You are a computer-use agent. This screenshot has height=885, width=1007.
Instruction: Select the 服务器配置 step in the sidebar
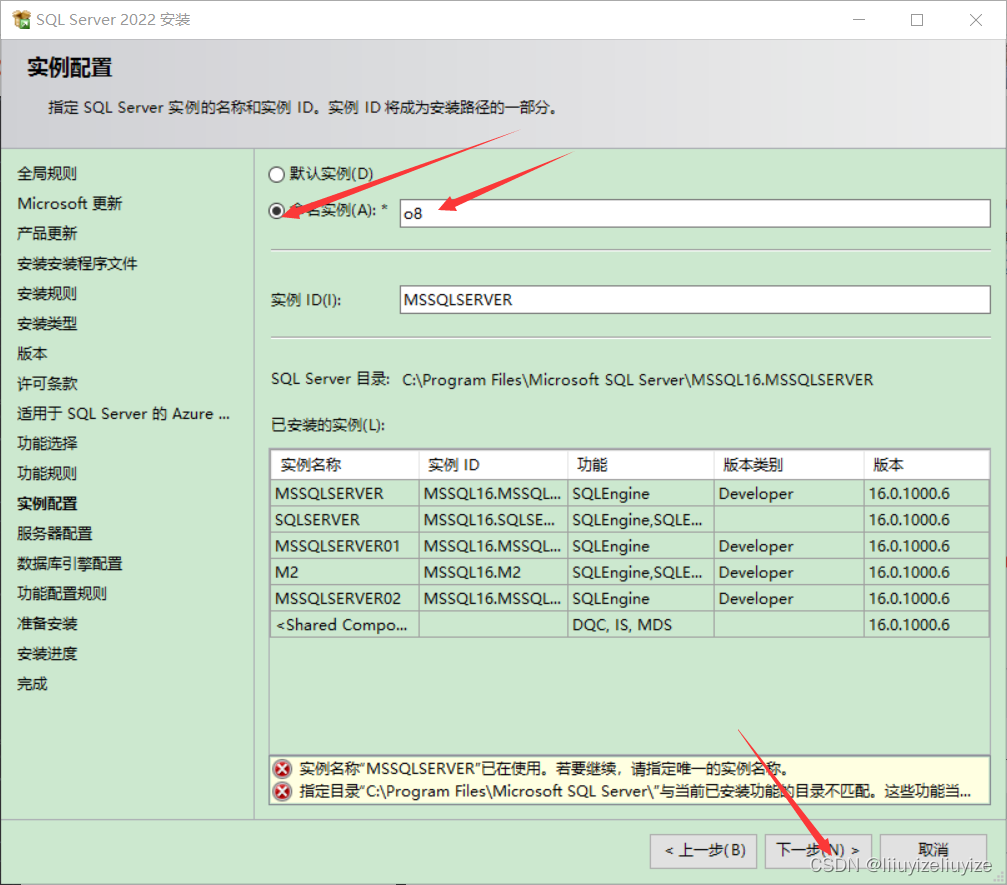pos(55,534)
